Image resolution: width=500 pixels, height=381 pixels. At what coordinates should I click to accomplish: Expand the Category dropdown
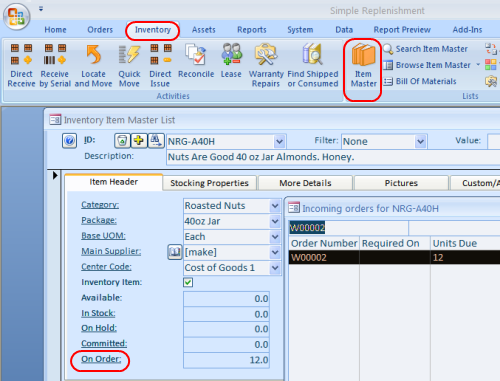pyautogui.click(x=275, y=206)
